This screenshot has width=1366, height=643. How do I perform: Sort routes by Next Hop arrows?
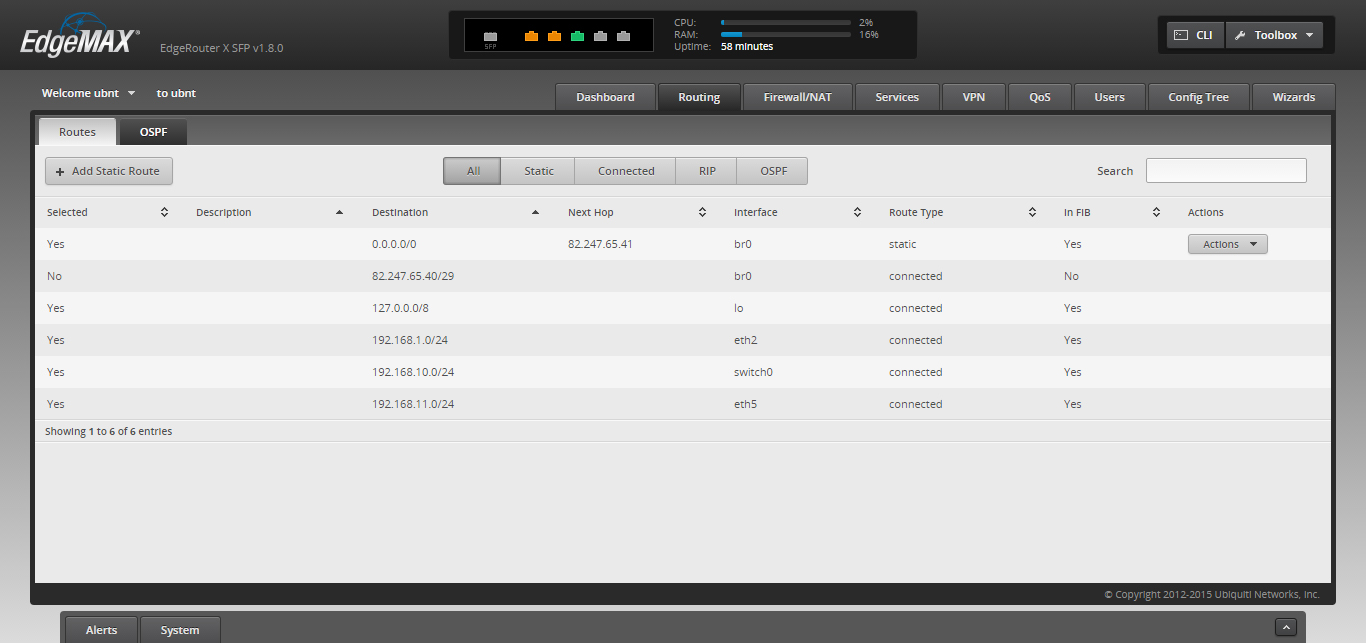(702, 212)
